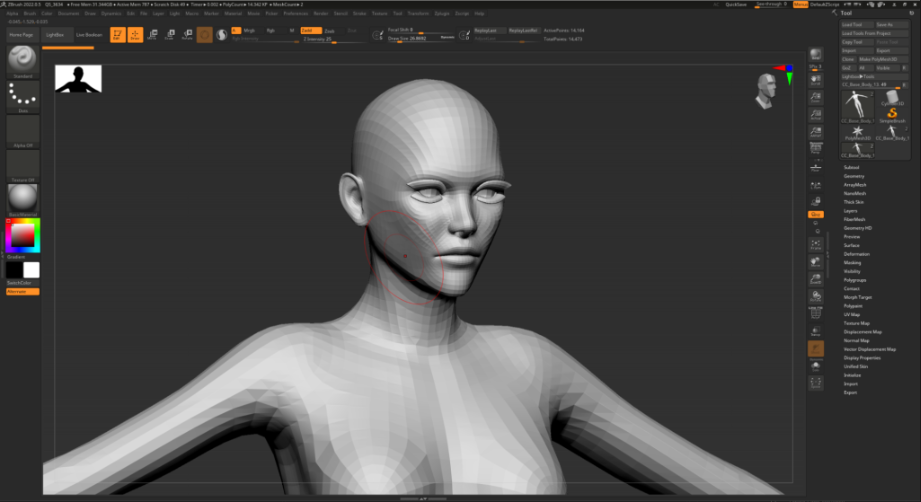Expand the Deformation palette section
This screenshot has height=502, width=921.
(x=856, y=254)
